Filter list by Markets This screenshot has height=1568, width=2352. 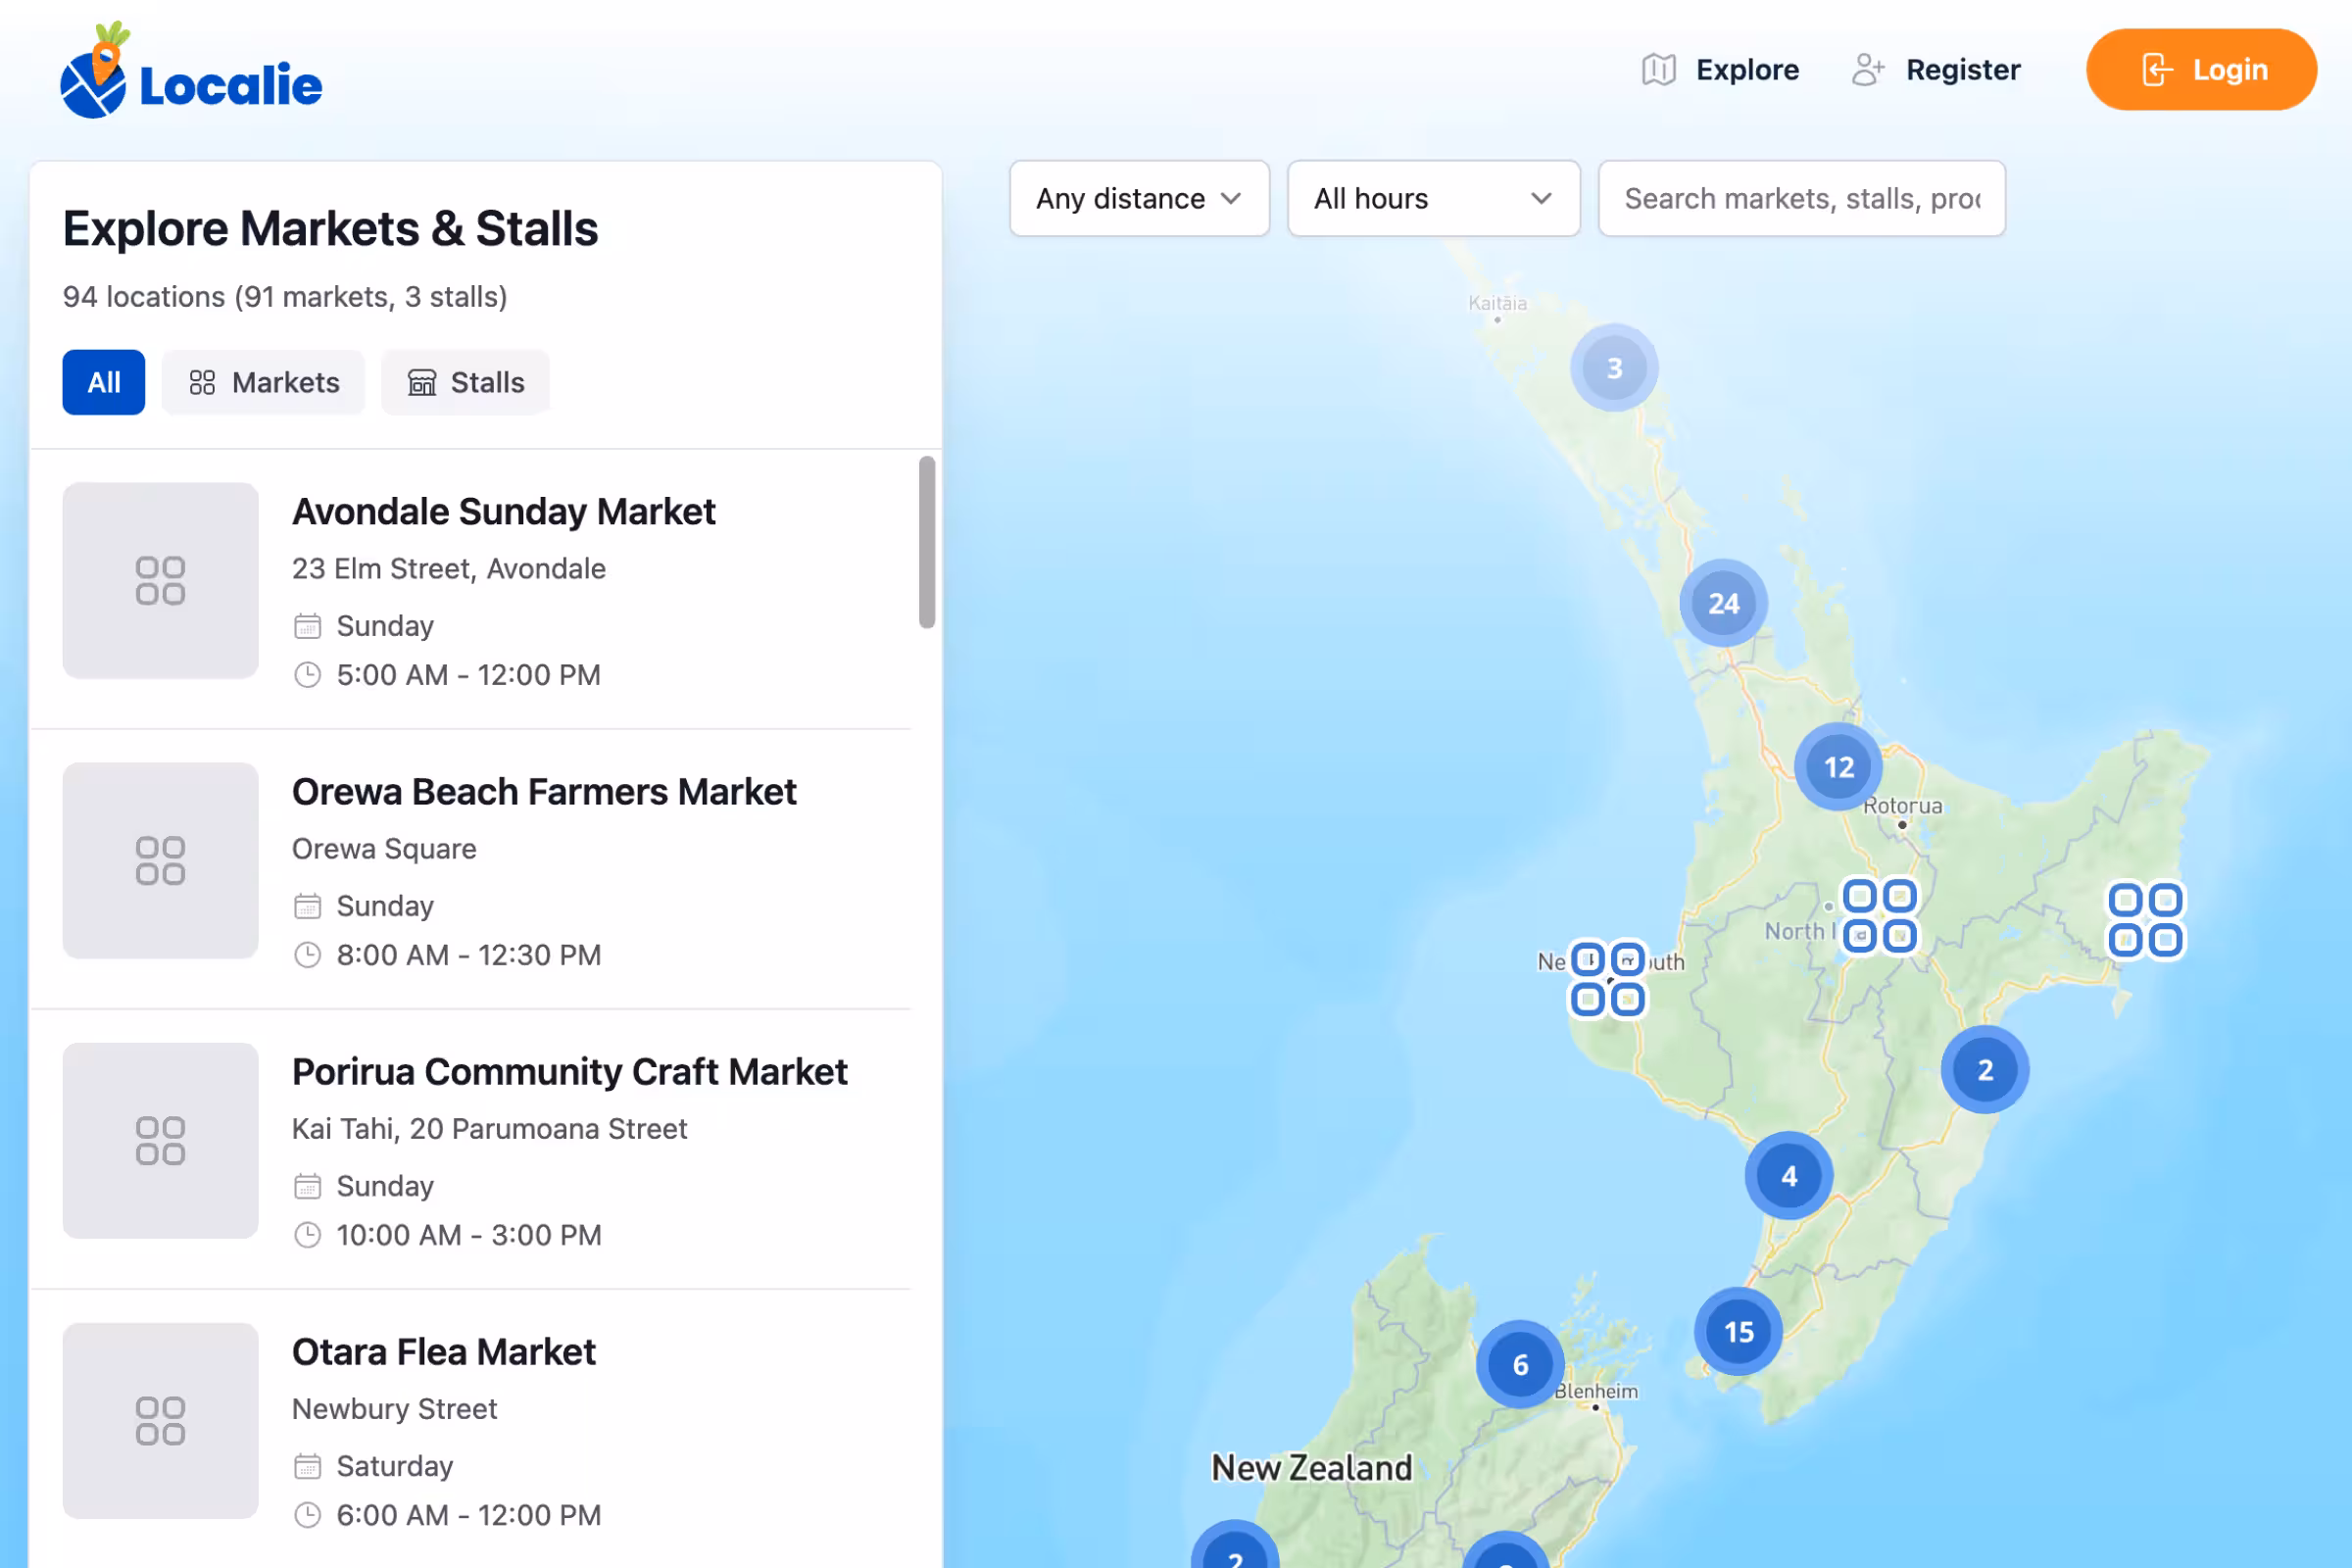[x=264, y=382]
